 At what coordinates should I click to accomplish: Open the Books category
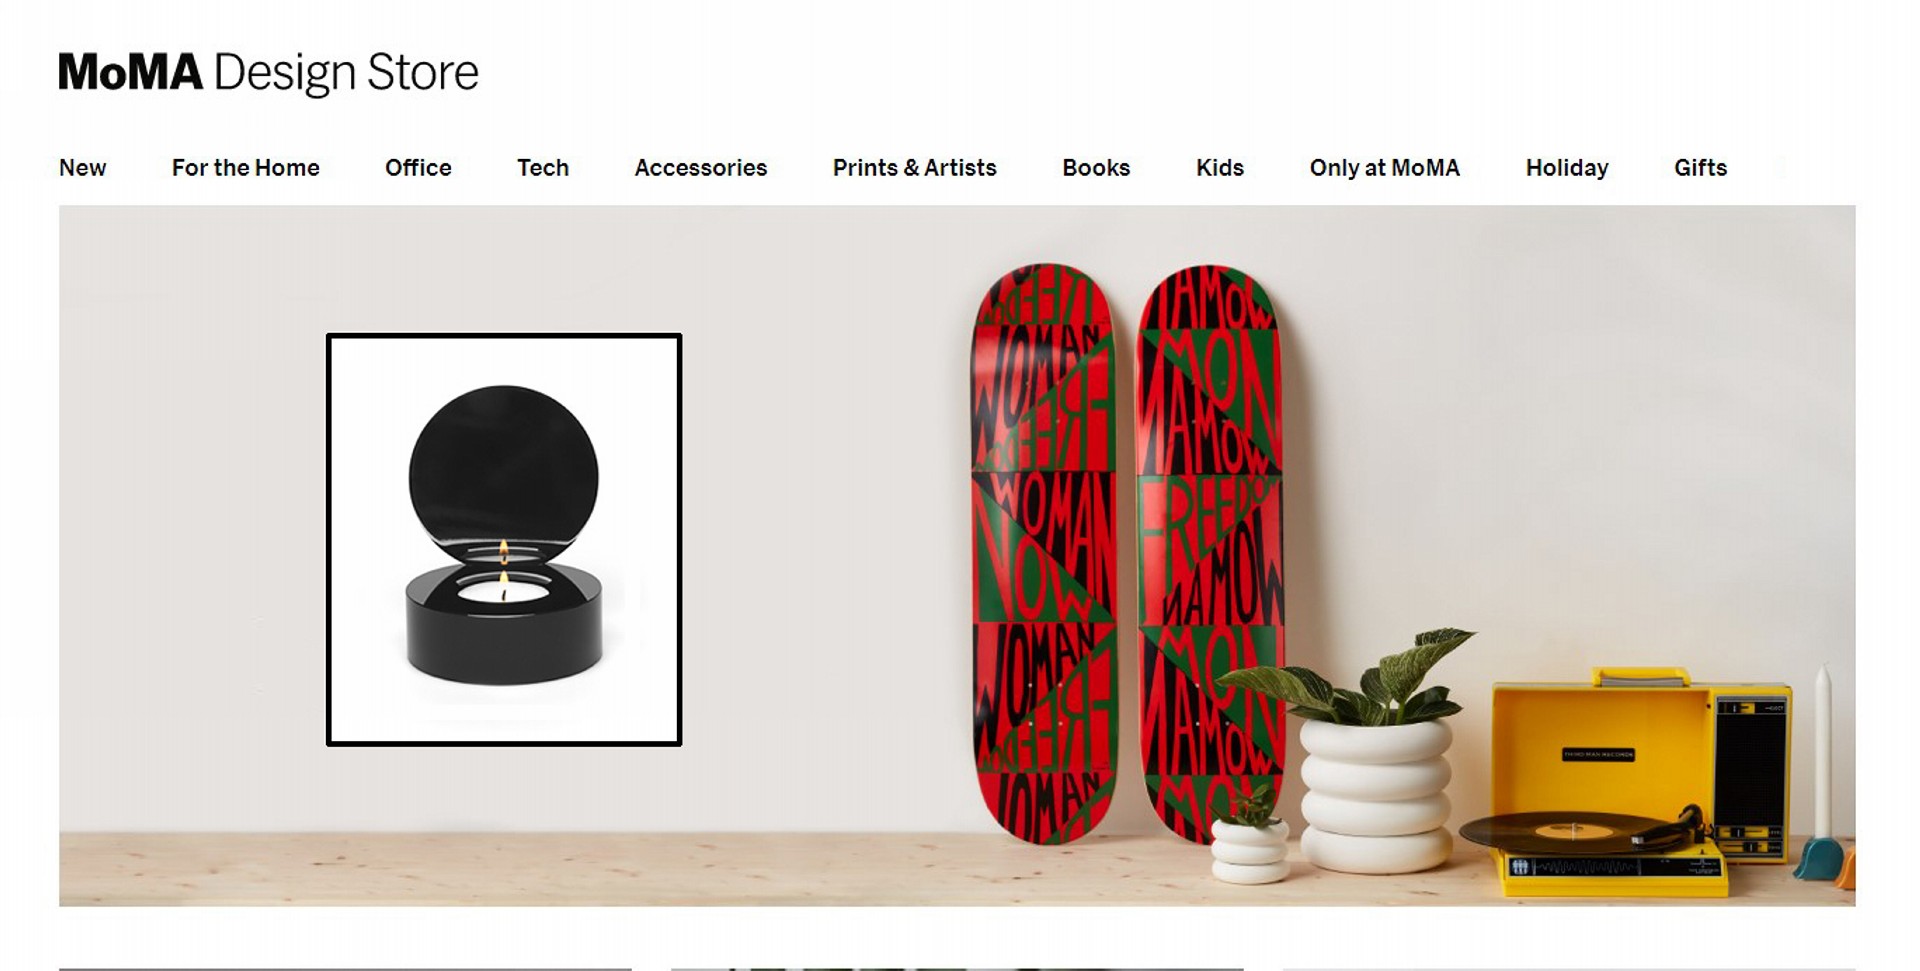pos(1096,168)
